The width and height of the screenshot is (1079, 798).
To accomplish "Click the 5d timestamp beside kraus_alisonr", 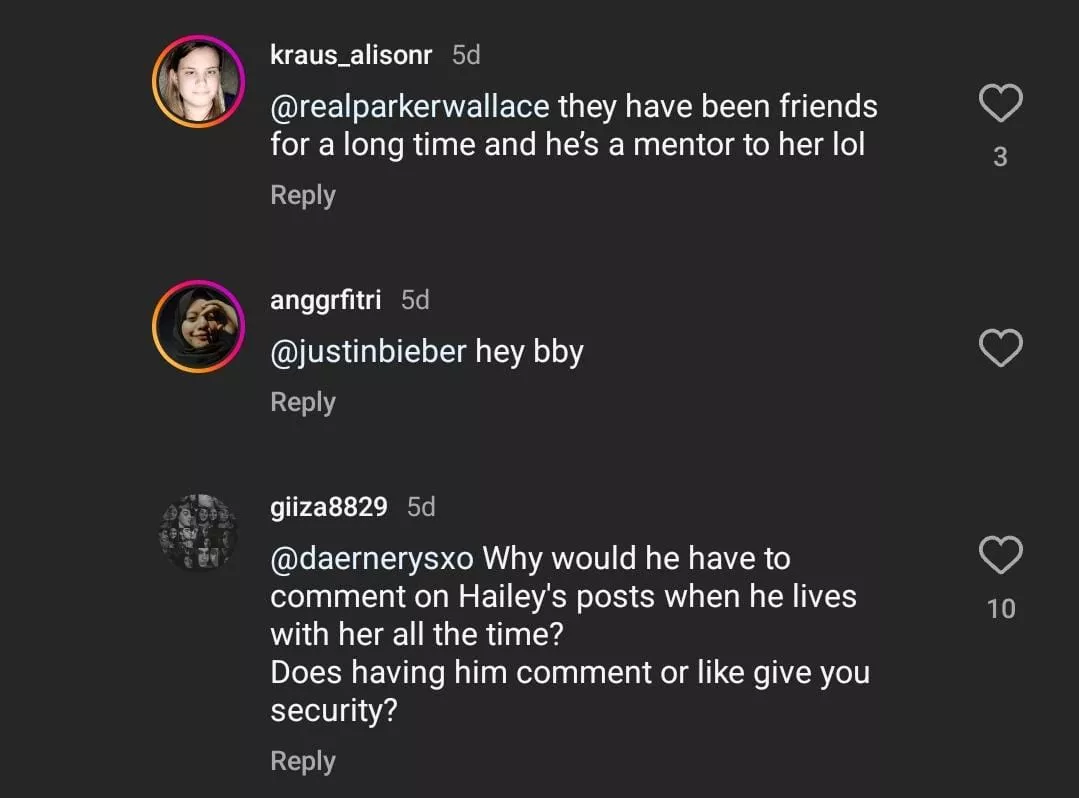I will pyautogui.click(x=466, y=55).
